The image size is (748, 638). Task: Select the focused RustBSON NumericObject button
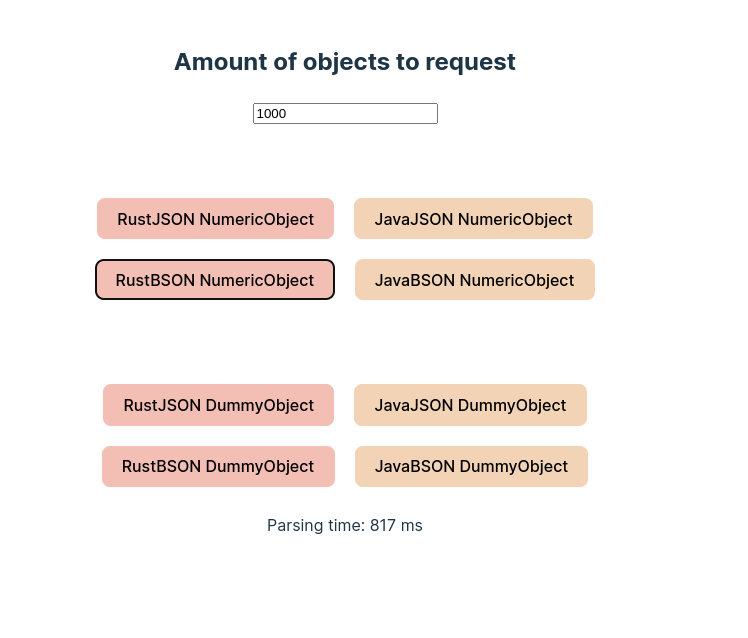(215, 280)
